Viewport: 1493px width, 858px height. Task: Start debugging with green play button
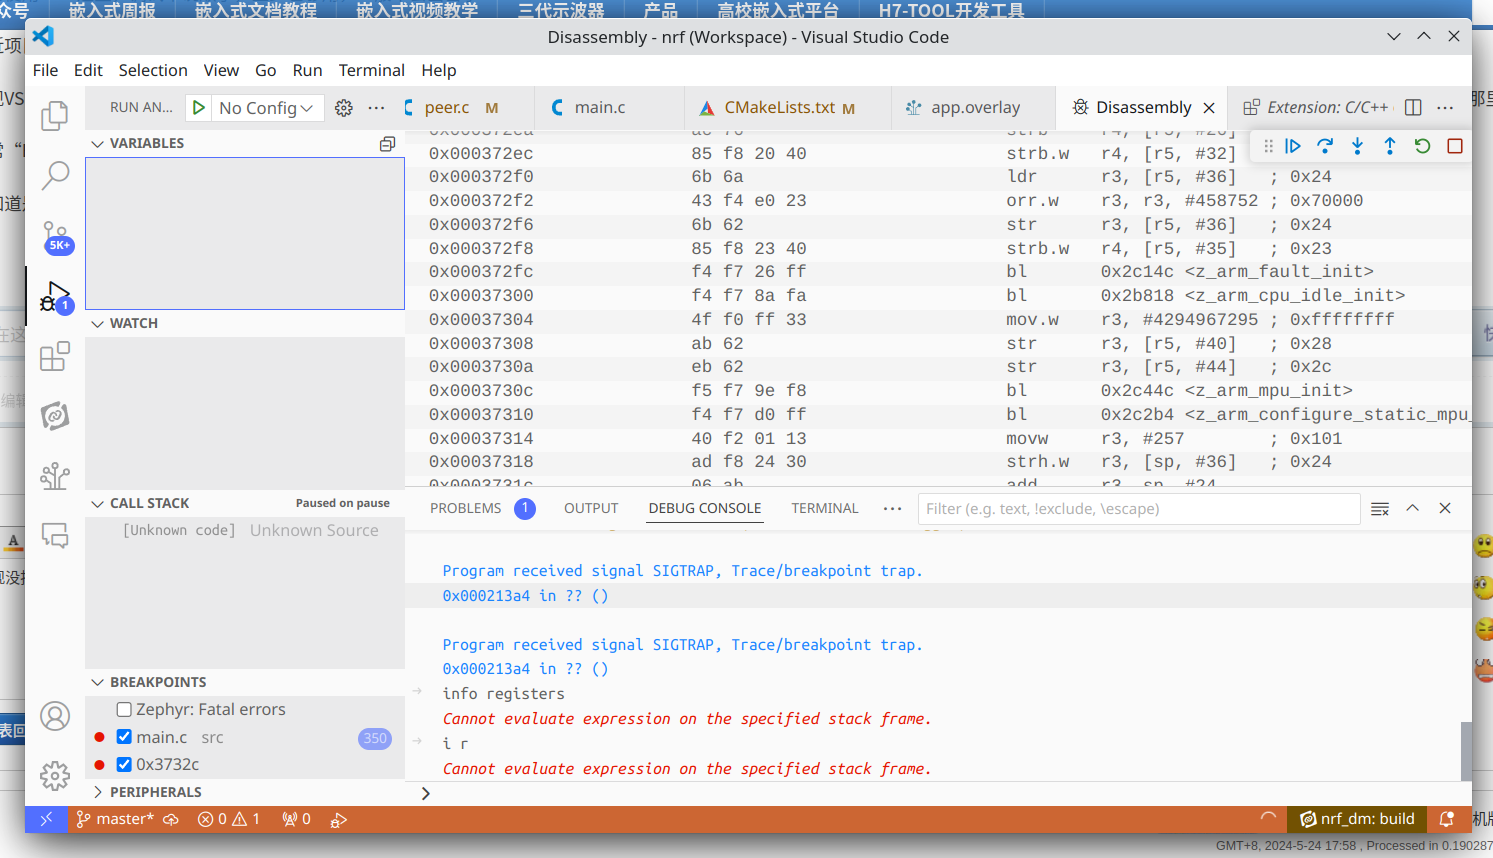pos(199,107)
